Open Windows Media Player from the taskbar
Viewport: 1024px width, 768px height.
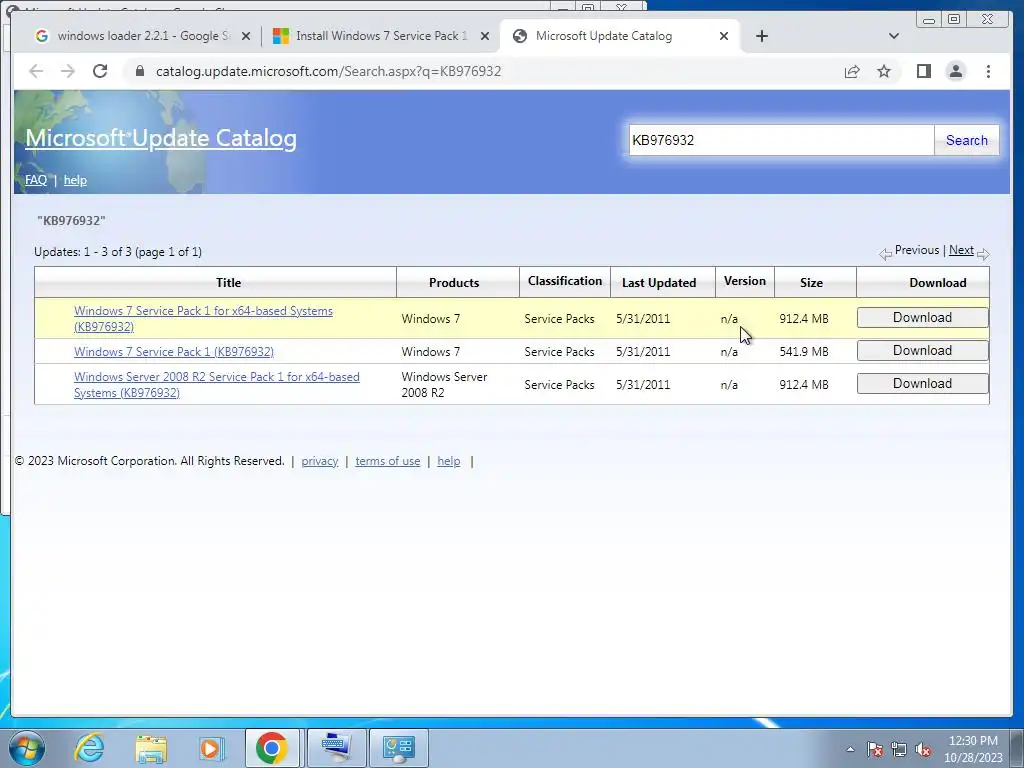pos(211,748)
